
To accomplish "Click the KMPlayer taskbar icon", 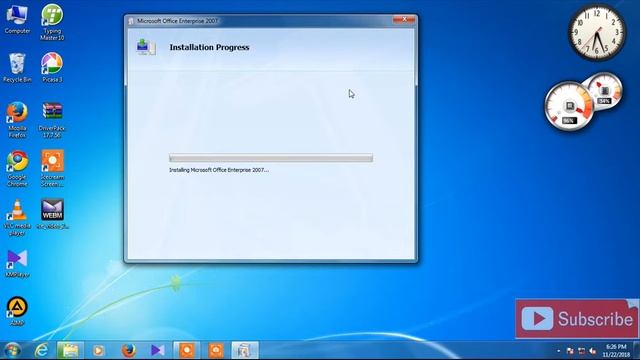I will click(x=158, y=350).
